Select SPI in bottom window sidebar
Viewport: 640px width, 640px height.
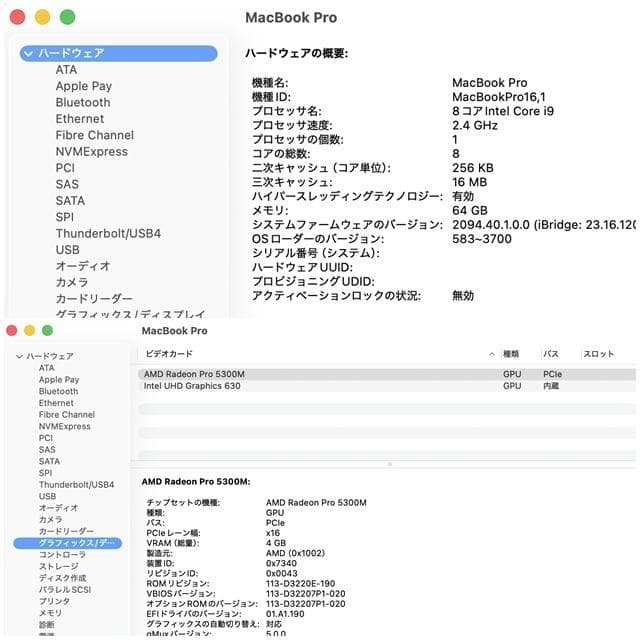coord(45,473)
